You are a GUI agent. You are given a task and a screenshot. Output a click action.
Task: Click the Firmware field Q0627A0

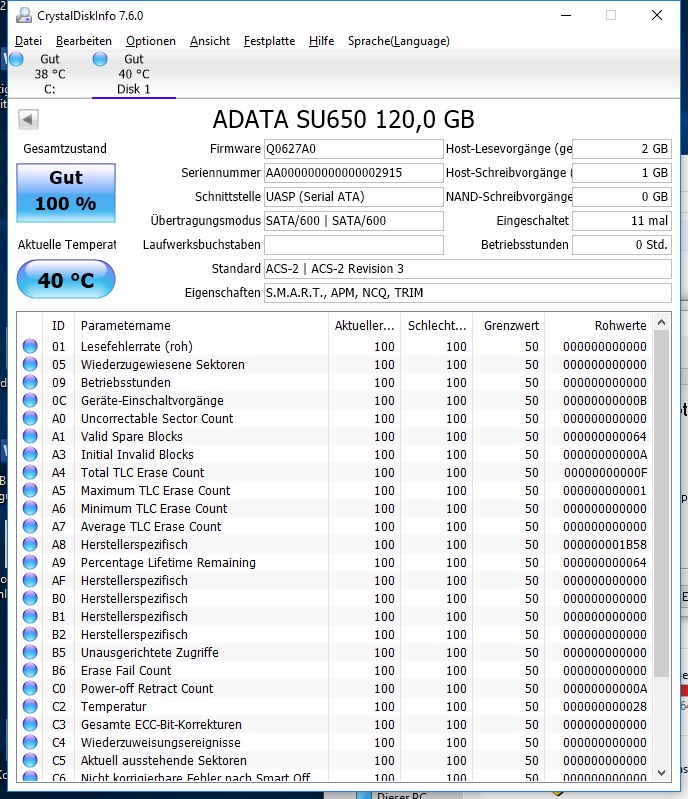pos(353,149)
